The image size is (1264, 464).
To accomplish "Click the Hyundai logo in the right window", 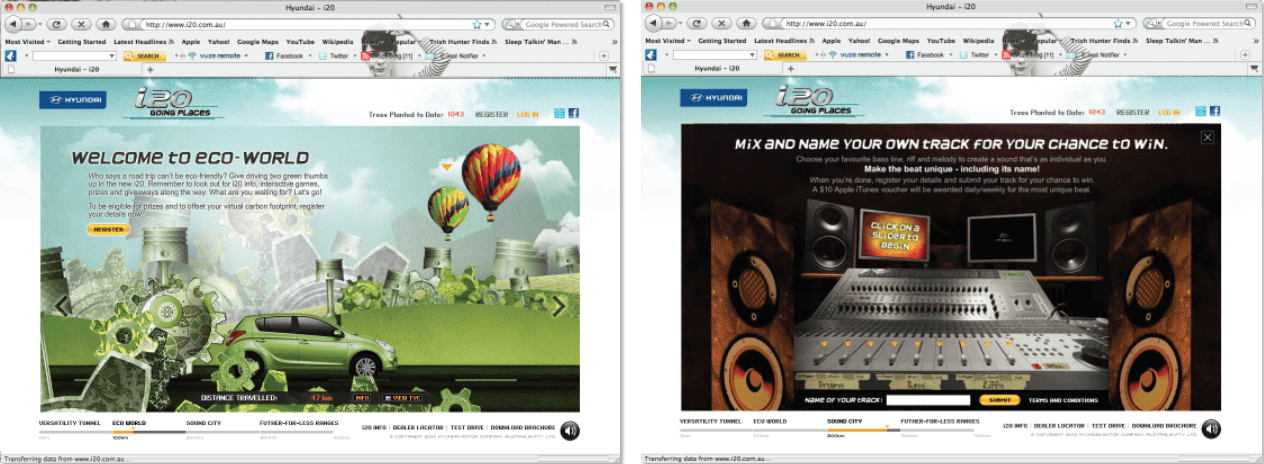I will pos(712,98).
